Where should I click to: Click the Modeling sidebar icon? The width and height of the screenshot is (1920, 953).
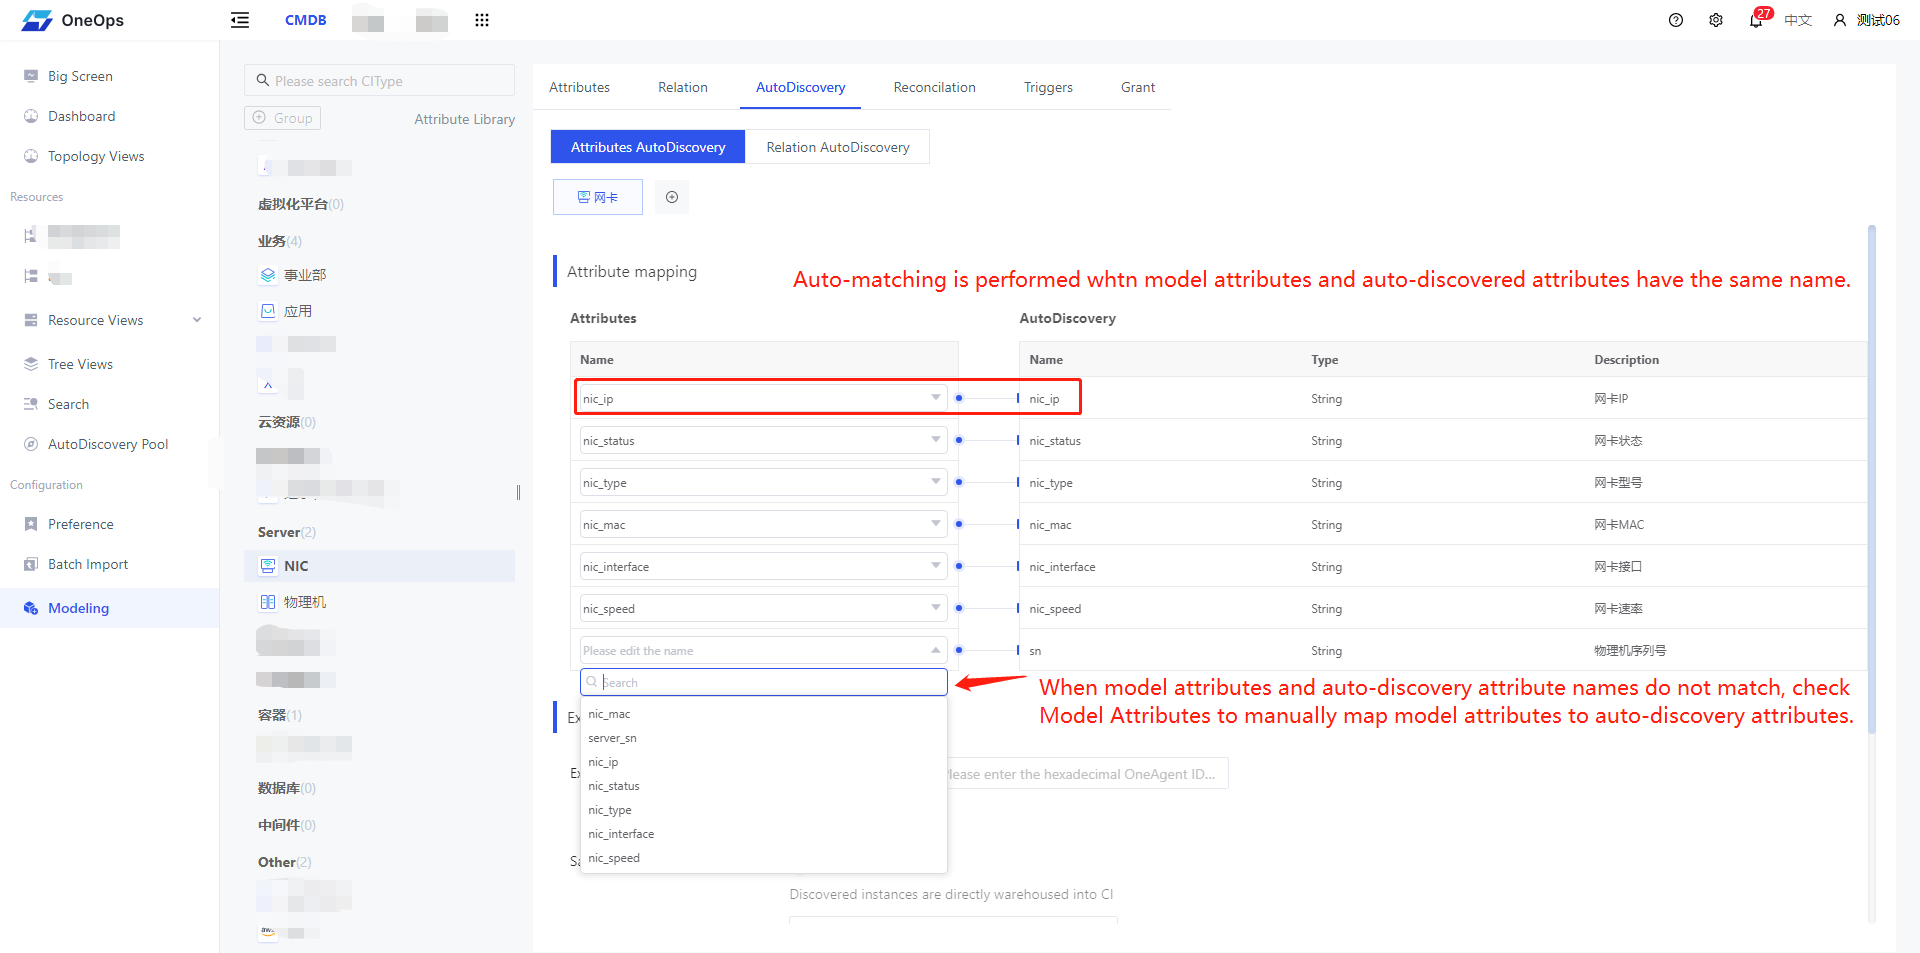[x=31, y=608]
